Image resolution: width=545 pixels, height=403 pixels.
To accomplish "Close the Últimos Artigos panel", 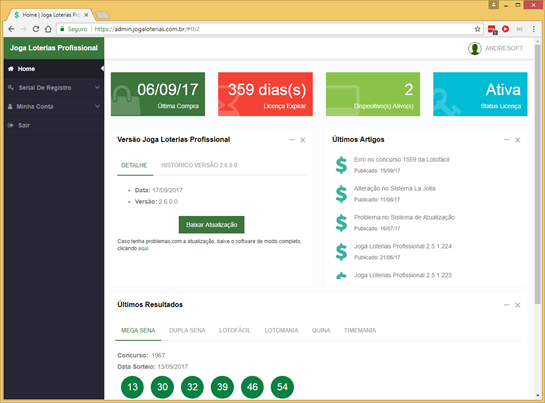I will pyautogui.click(x=518, y=140).
